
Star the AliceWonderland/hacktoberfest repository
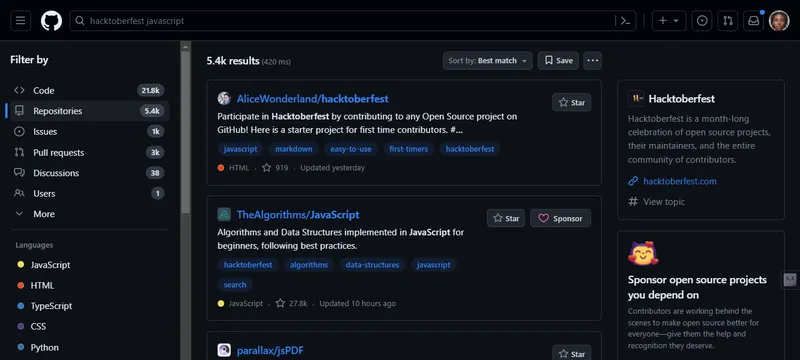tap(571, 102)
